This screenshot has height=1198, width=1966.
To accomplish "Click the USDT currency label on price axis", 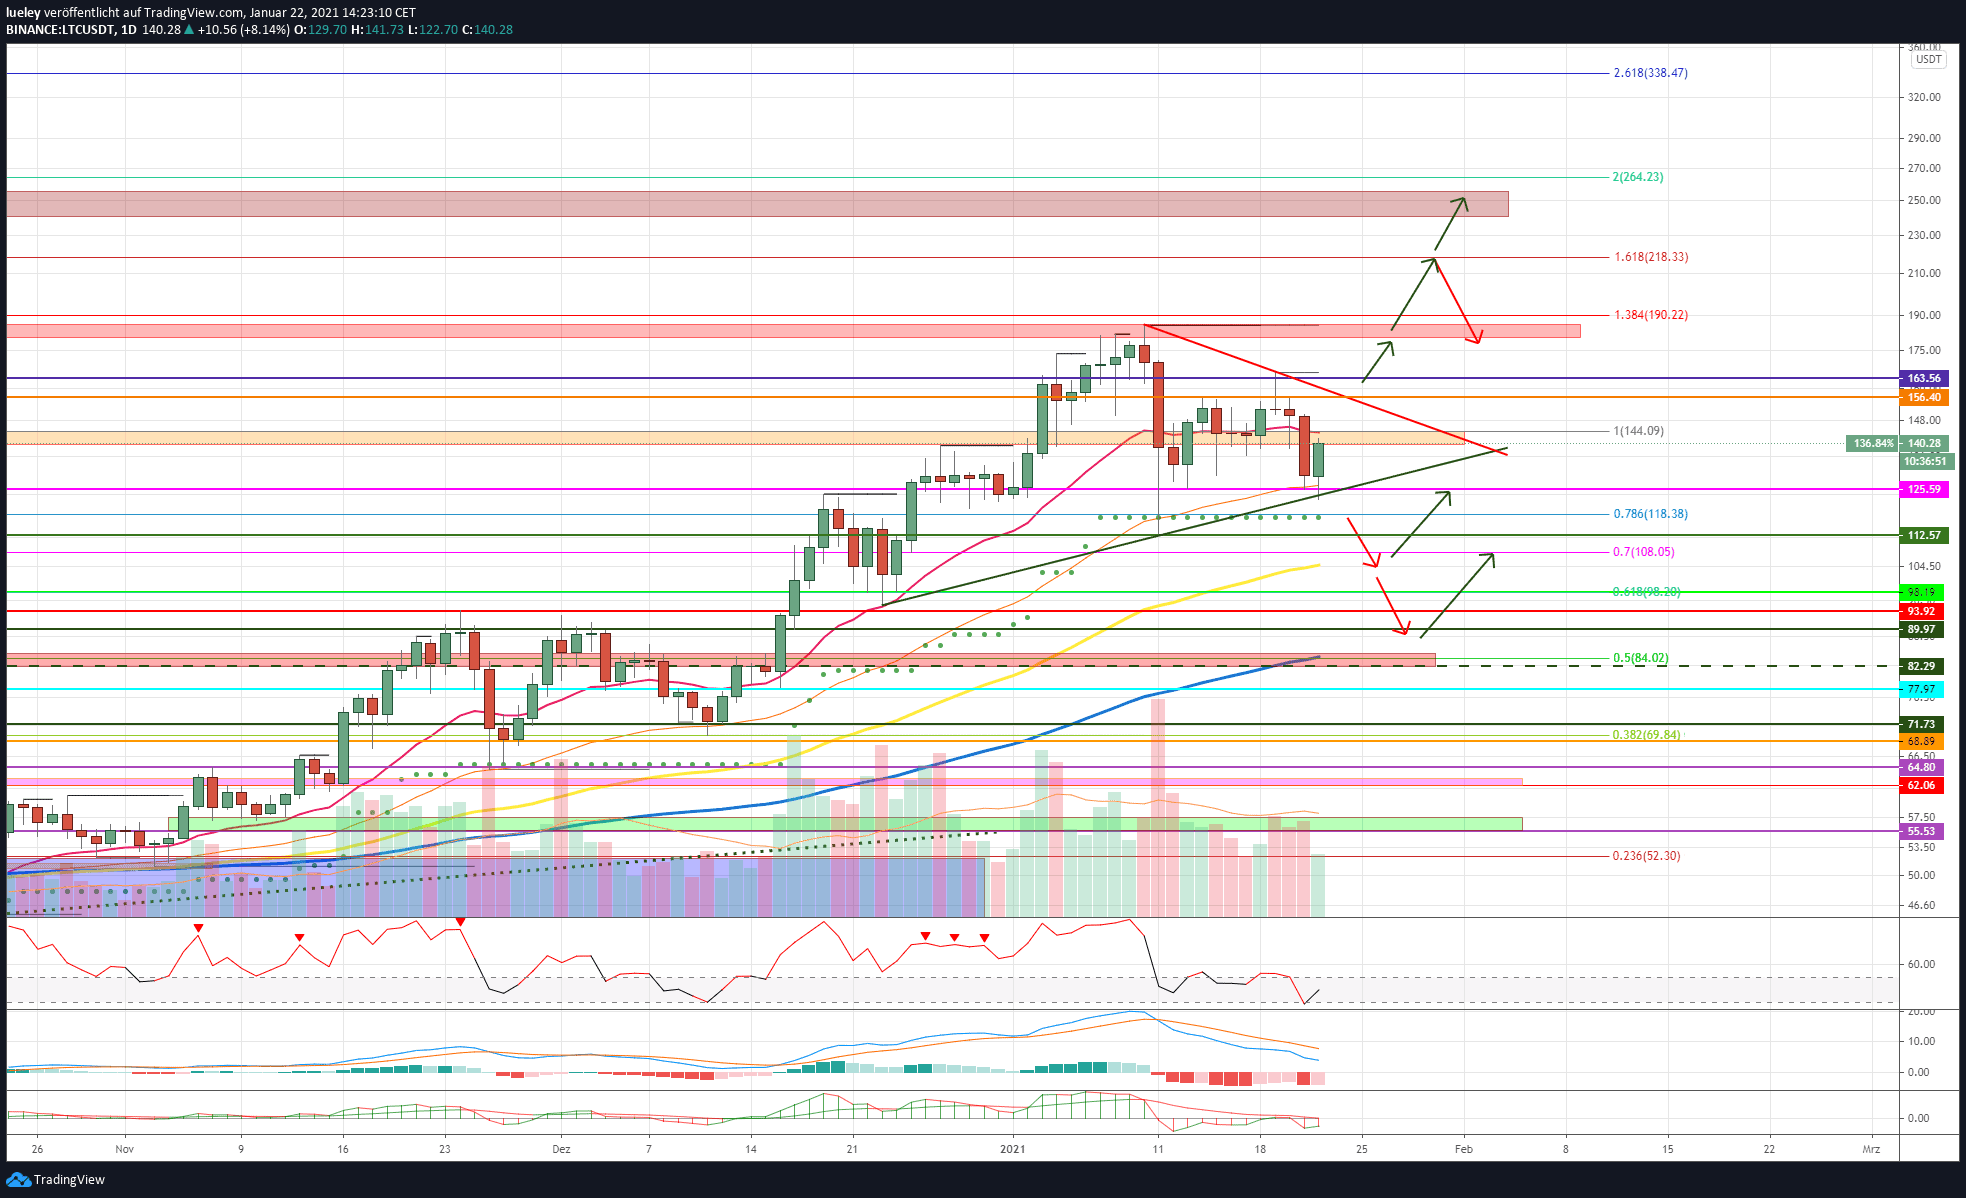I will [1928, 59].
